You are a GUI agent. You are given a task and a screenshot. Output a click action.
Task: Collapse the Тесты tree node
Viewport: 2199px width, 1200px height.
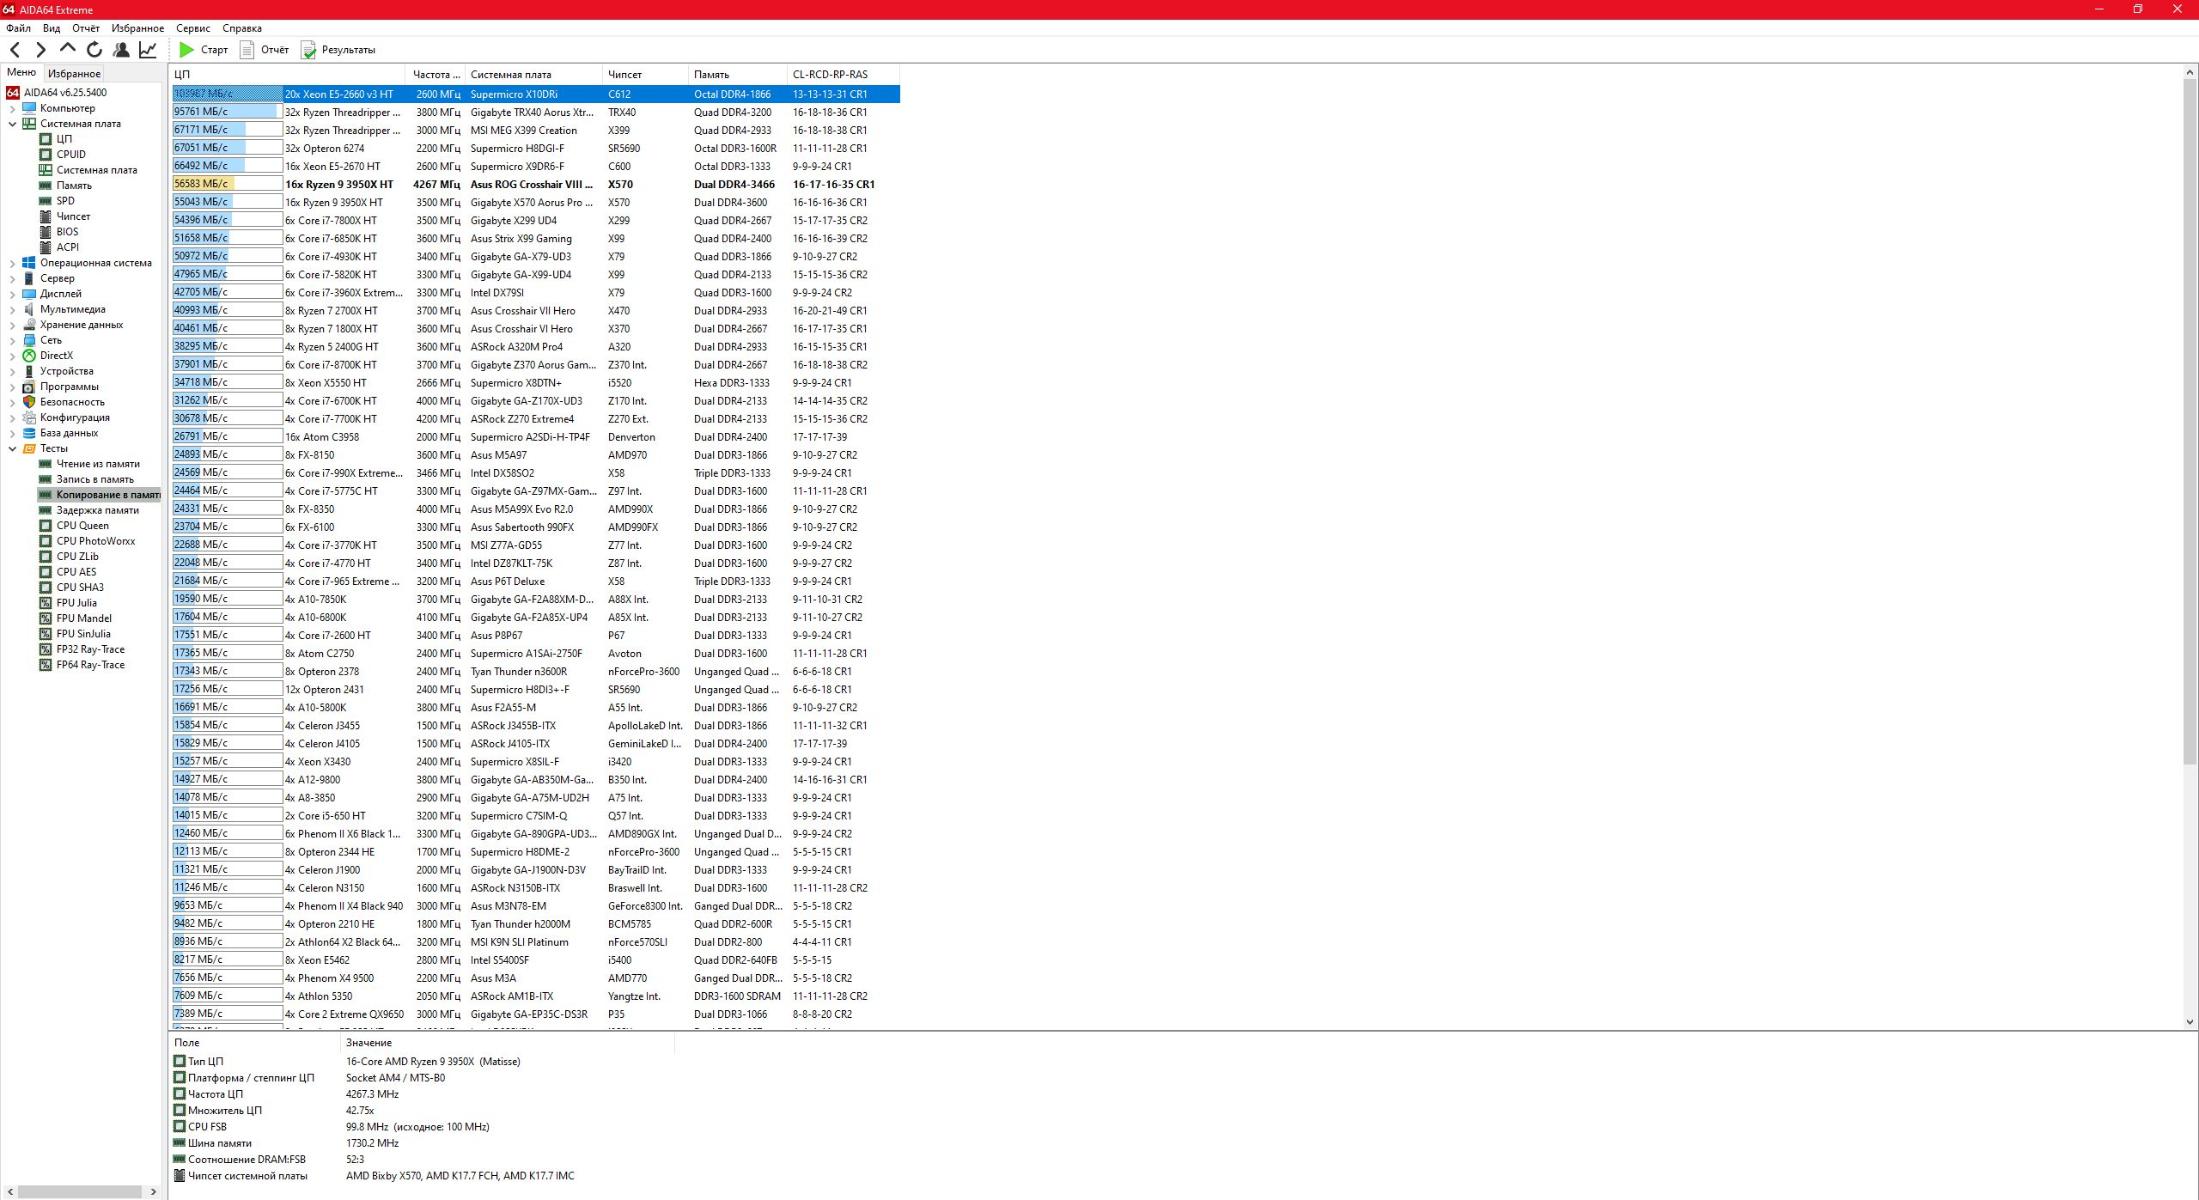(x=12, y=449)
